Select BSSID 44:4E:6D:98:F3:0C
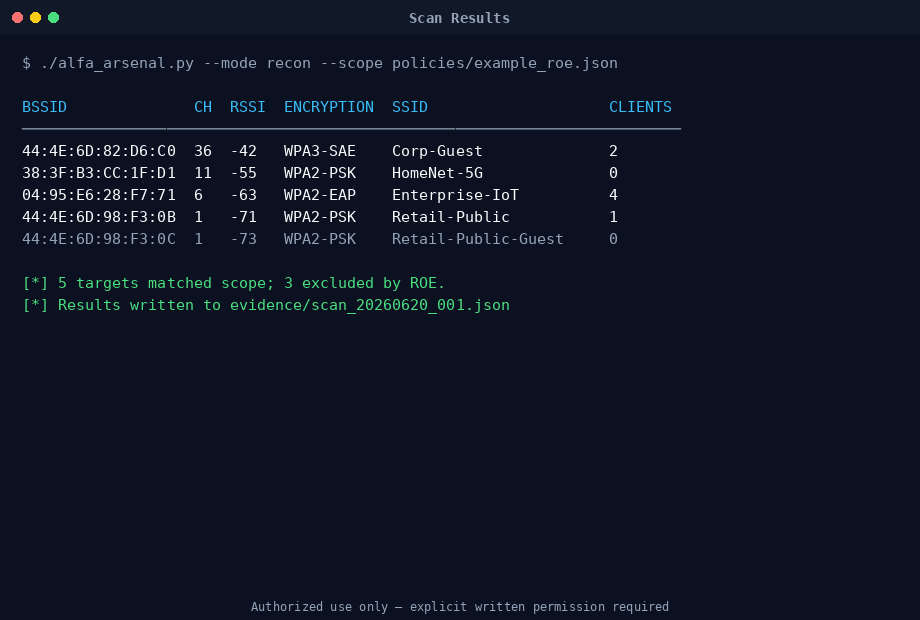 tap(99, 239)
